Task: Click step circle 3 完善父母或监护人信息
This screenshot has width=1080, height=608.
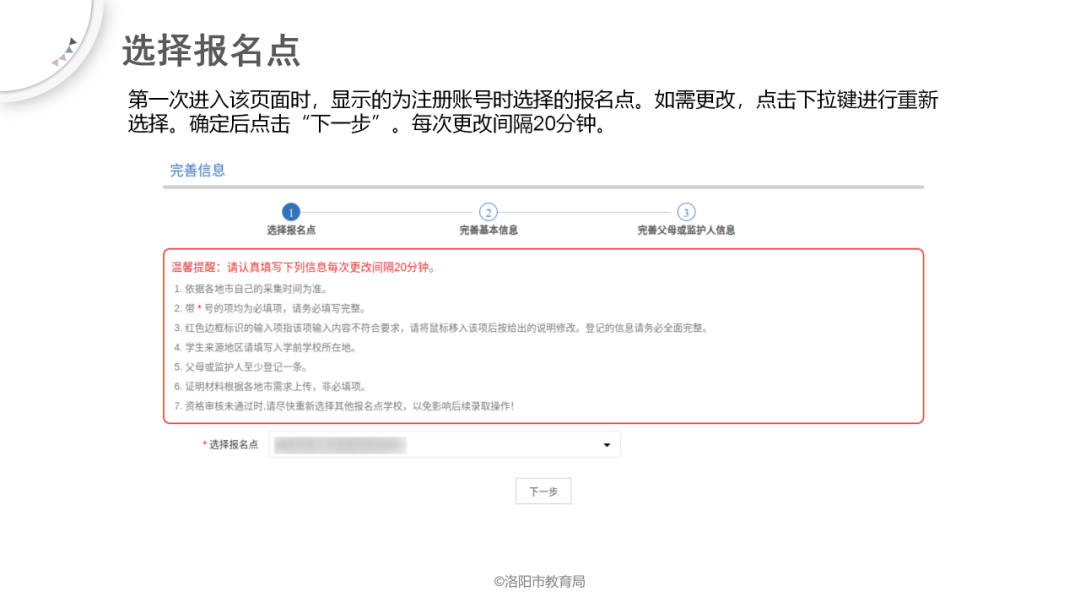Action: coord(685,212)
